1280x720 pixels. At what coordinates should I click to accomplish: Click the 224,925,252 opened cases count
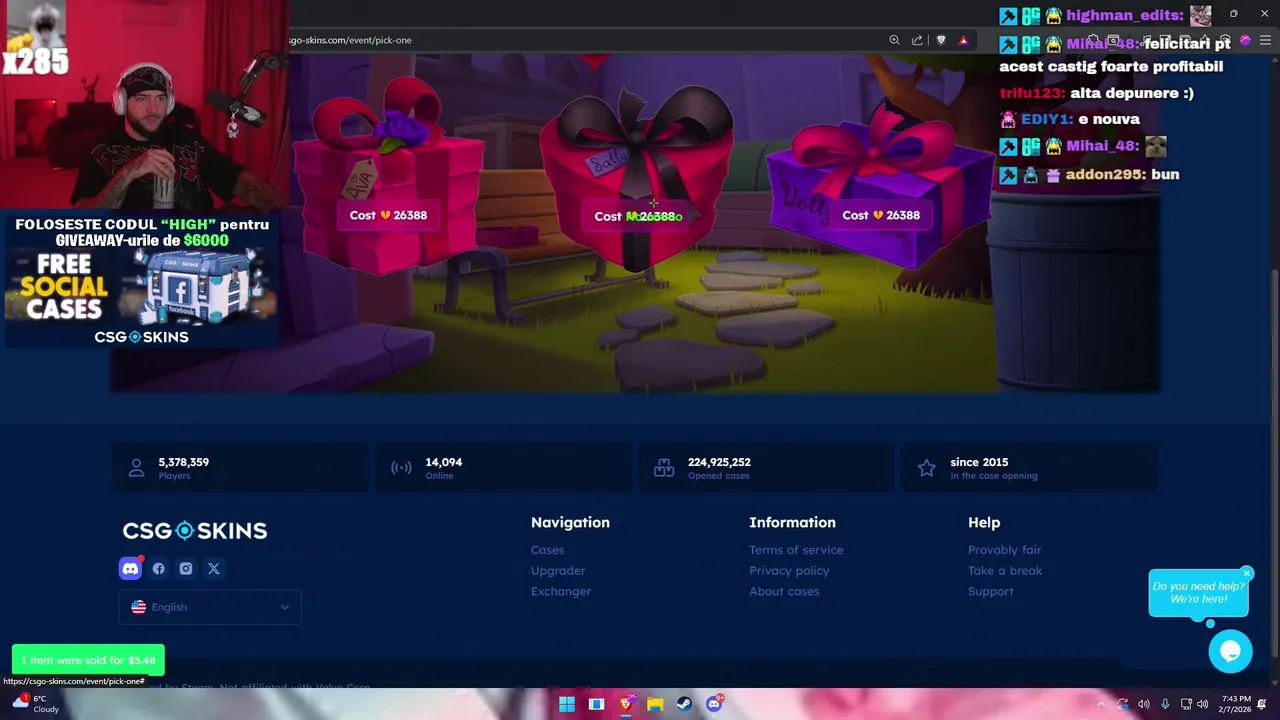pyautogui.click(x=719, y=462)
